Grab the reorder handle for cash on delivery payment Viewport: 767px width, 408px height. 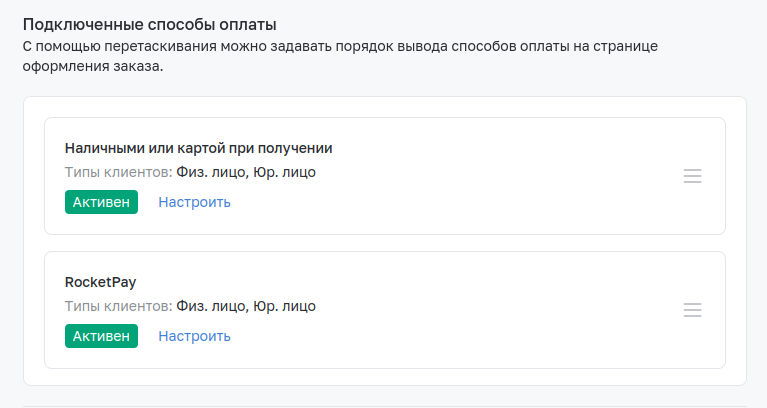pyautogui.click(x=692, y=176)
